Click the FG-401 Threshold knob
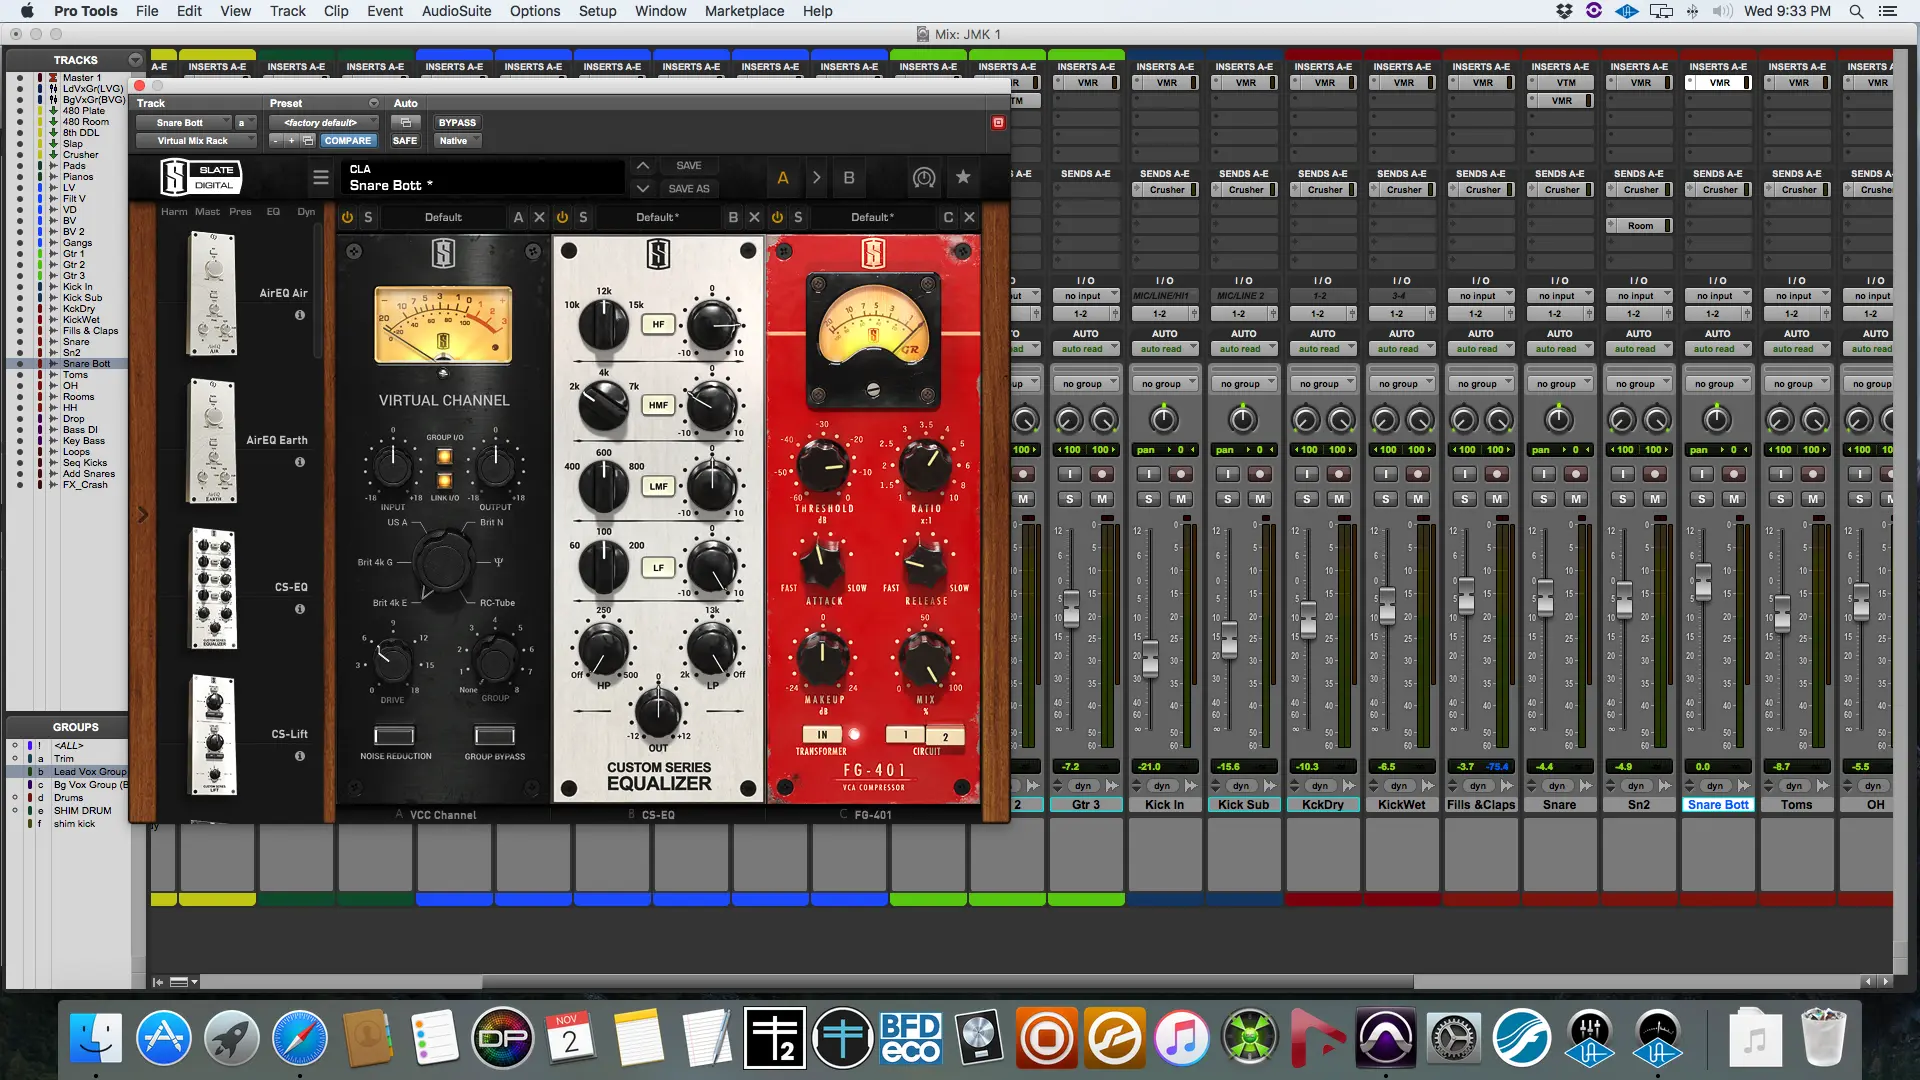Image resolution: width=1920 pixels, height=1080 pixels. [822, 466]
